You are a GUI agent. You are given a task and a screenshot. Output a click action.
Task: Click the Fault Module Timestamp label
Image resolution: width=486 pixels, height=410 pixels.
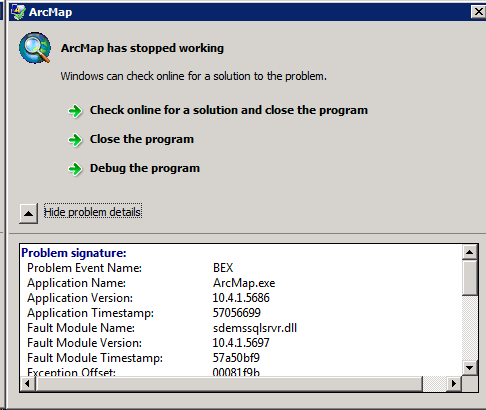[x=95, y=358]
